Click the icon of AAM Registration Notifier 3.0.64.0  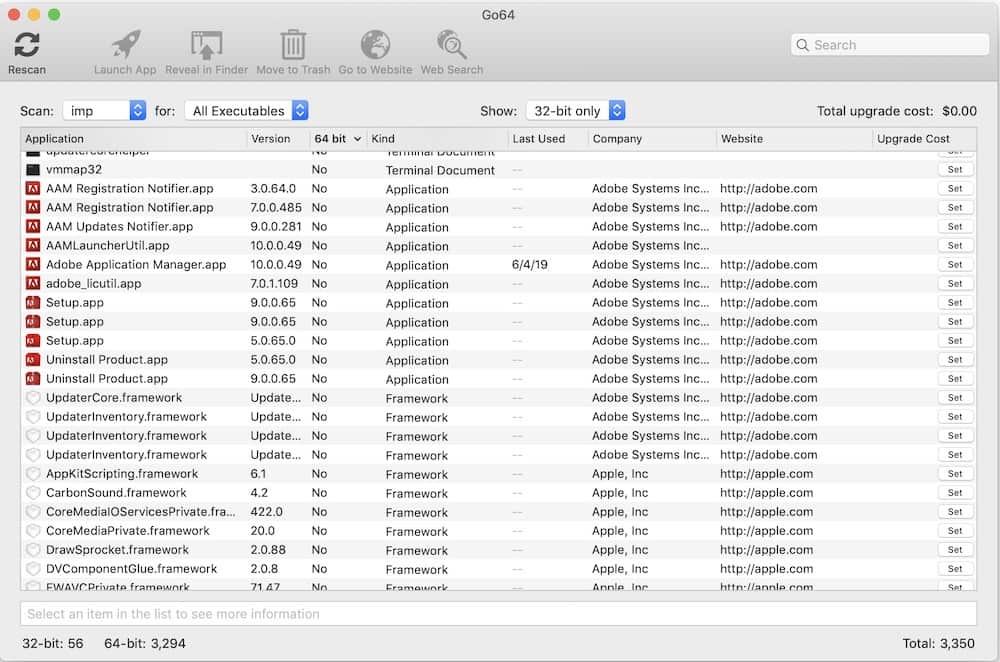tap(33, 189)
